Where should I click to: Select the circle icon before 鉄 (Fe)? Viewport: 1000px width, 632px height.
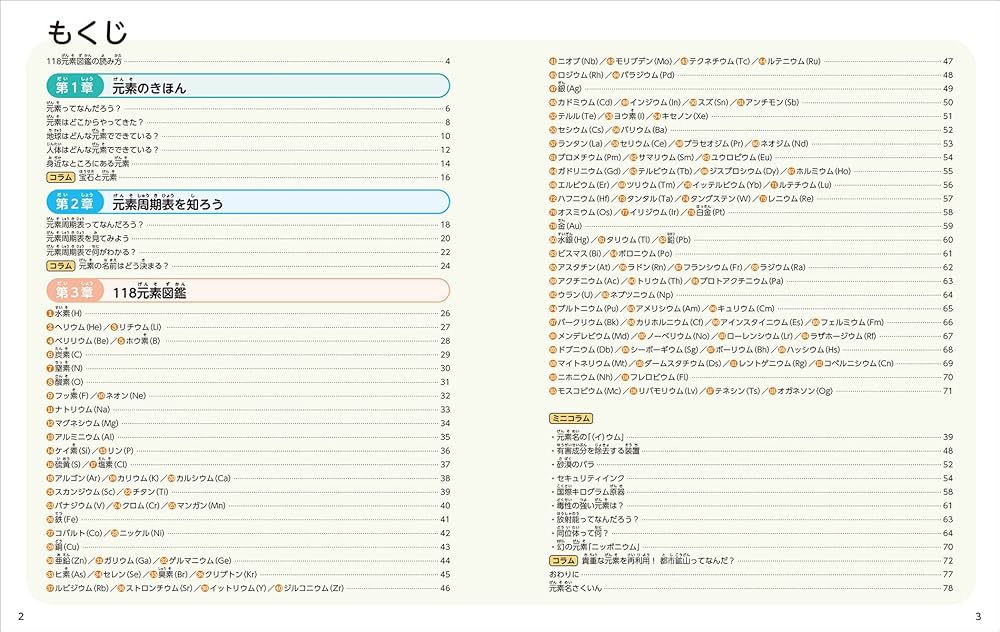click(x=49, y=519)
